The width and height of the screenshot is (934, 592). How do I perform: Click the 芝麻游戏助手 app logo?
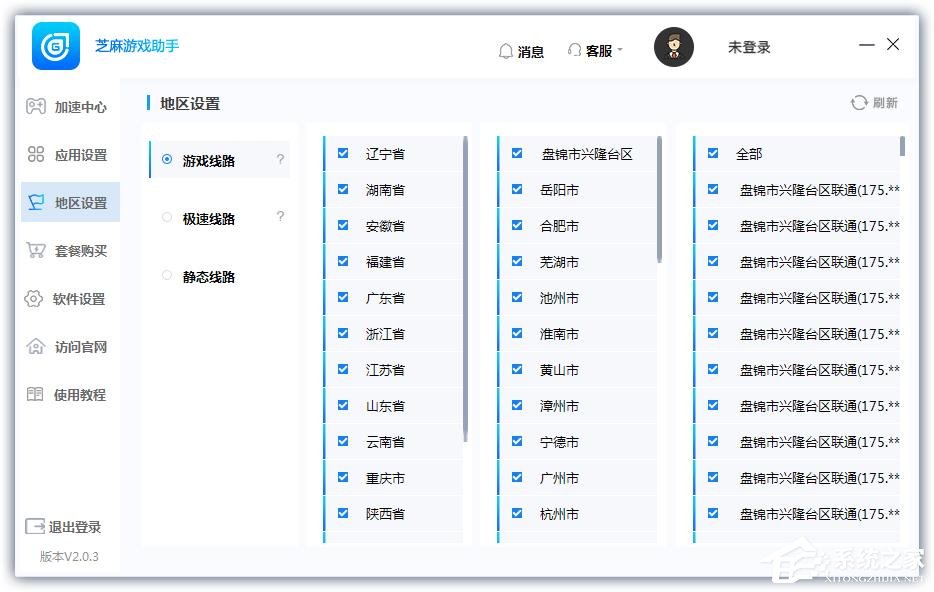[55, 47]
